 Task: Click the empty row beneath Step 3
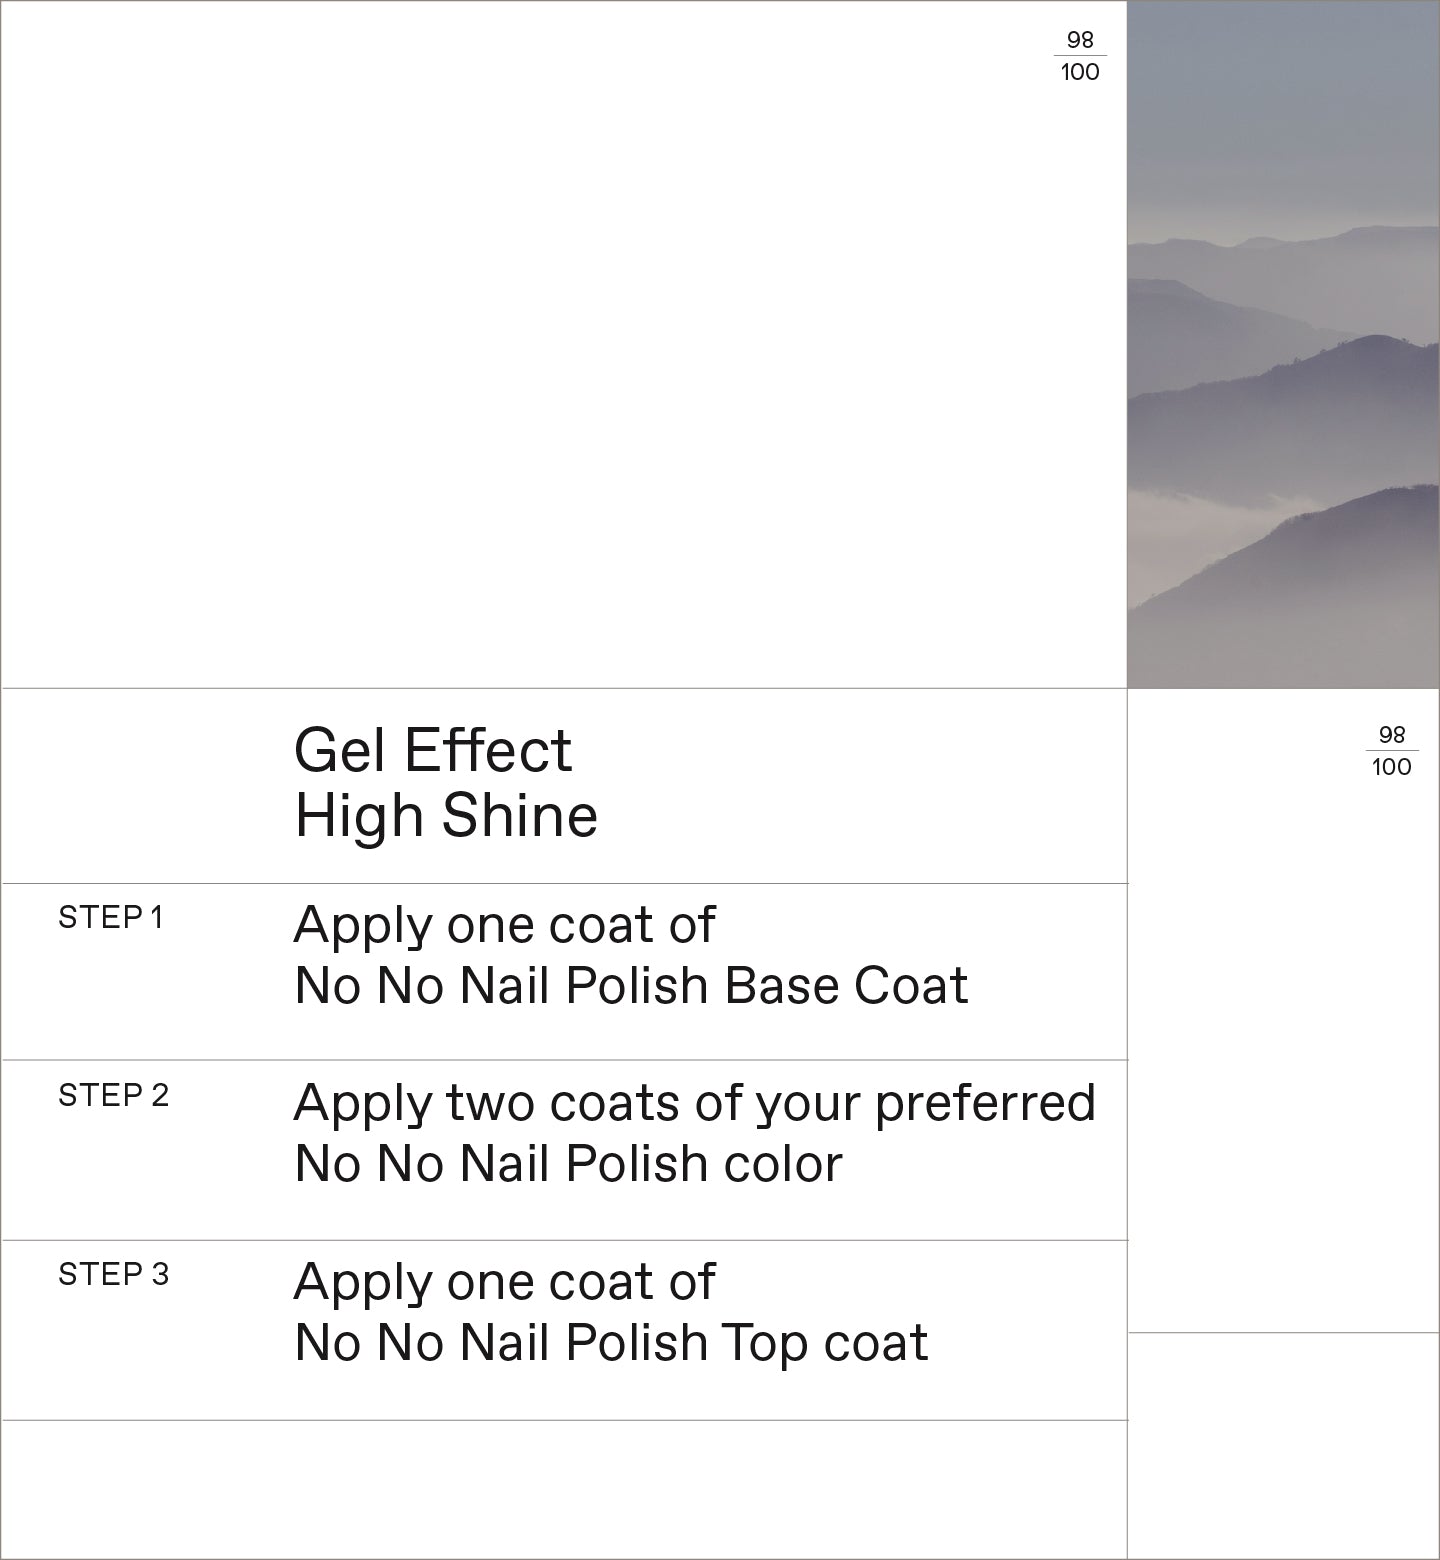pyautogui.click(x=565, y=1488)
